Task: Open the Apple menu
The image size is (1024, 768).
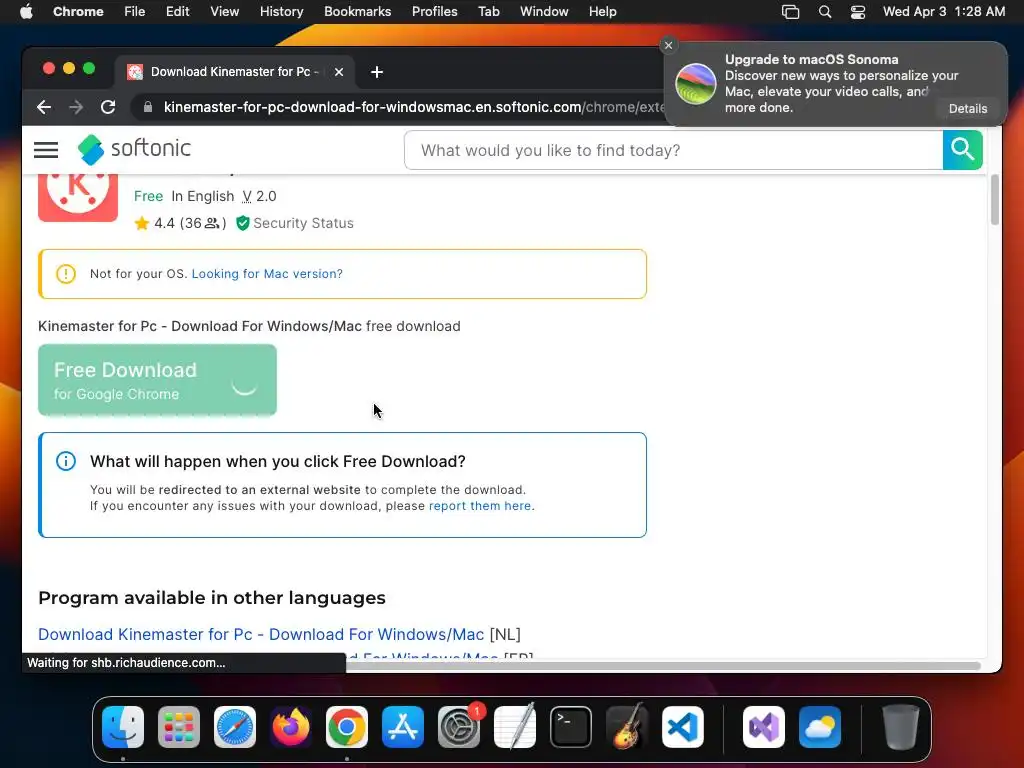Action: tap(26, 12)
